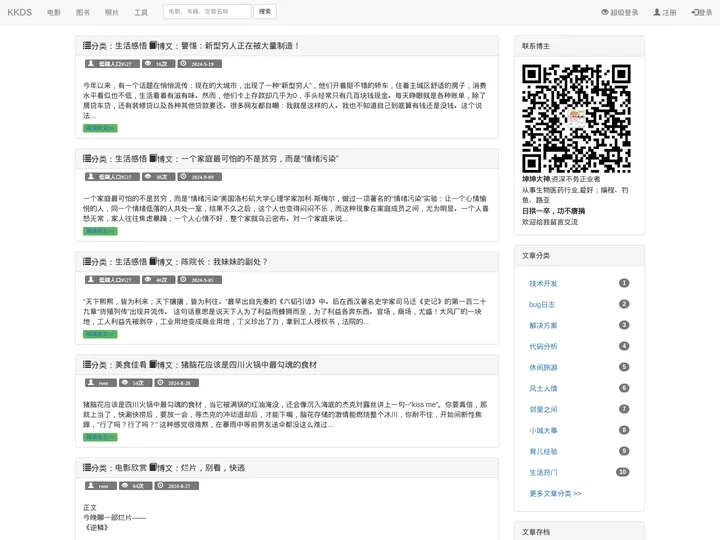Viewport: 720px width, 540px height.
Task: Open the 风土人情 category link
Action: coord(543,388)
